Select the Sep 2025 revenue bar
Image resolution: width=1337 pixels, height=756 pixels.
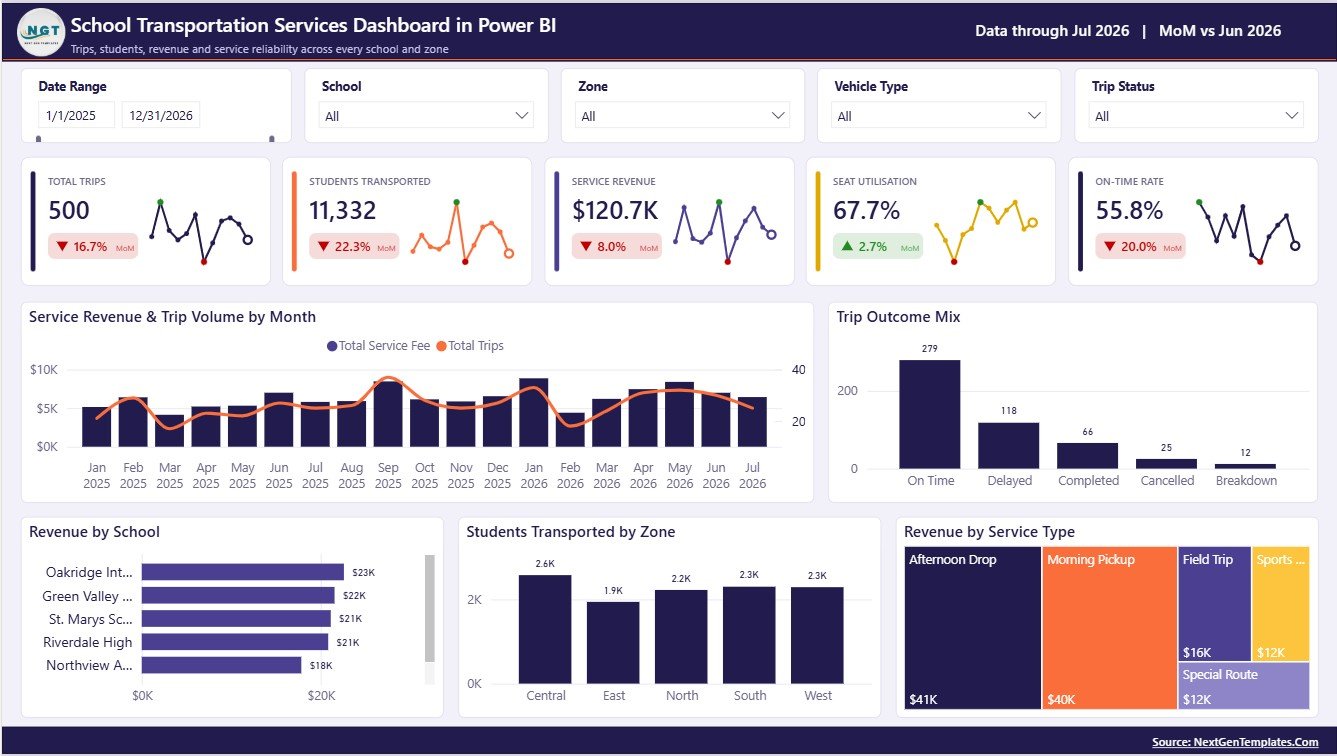388,414
